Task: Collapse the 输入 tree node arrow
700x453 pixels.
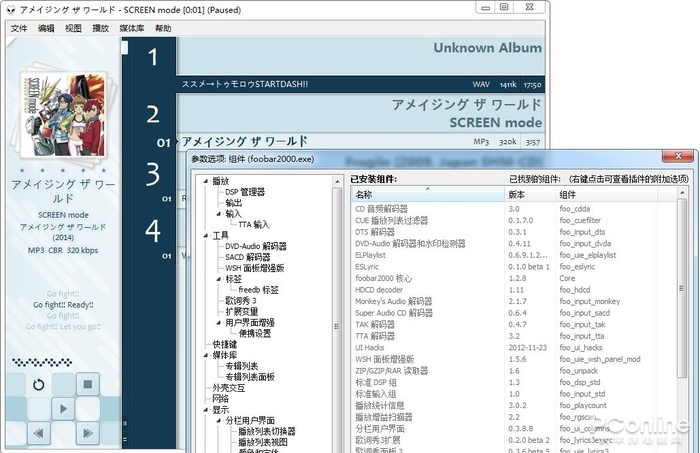Action: tap(219, 214)
